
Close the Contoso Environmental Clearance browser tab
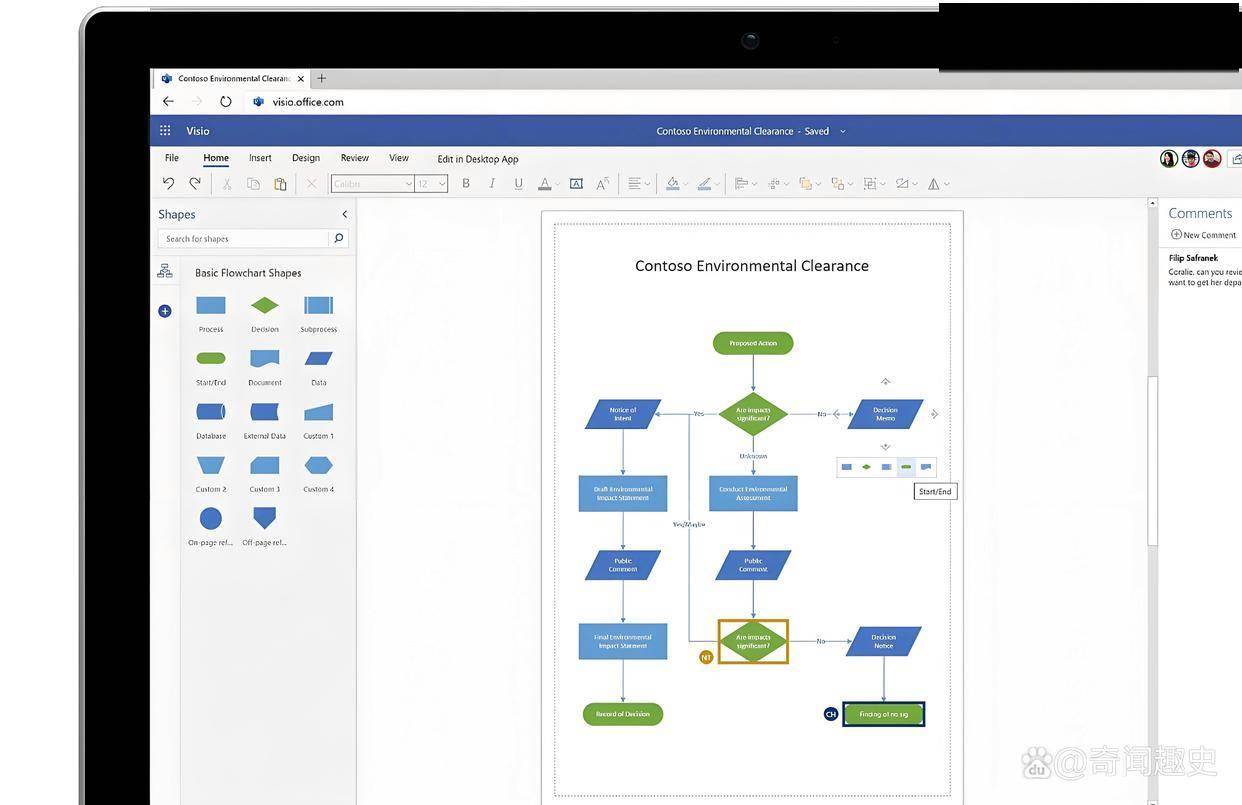pyautogui.click(x=301, y=79)
